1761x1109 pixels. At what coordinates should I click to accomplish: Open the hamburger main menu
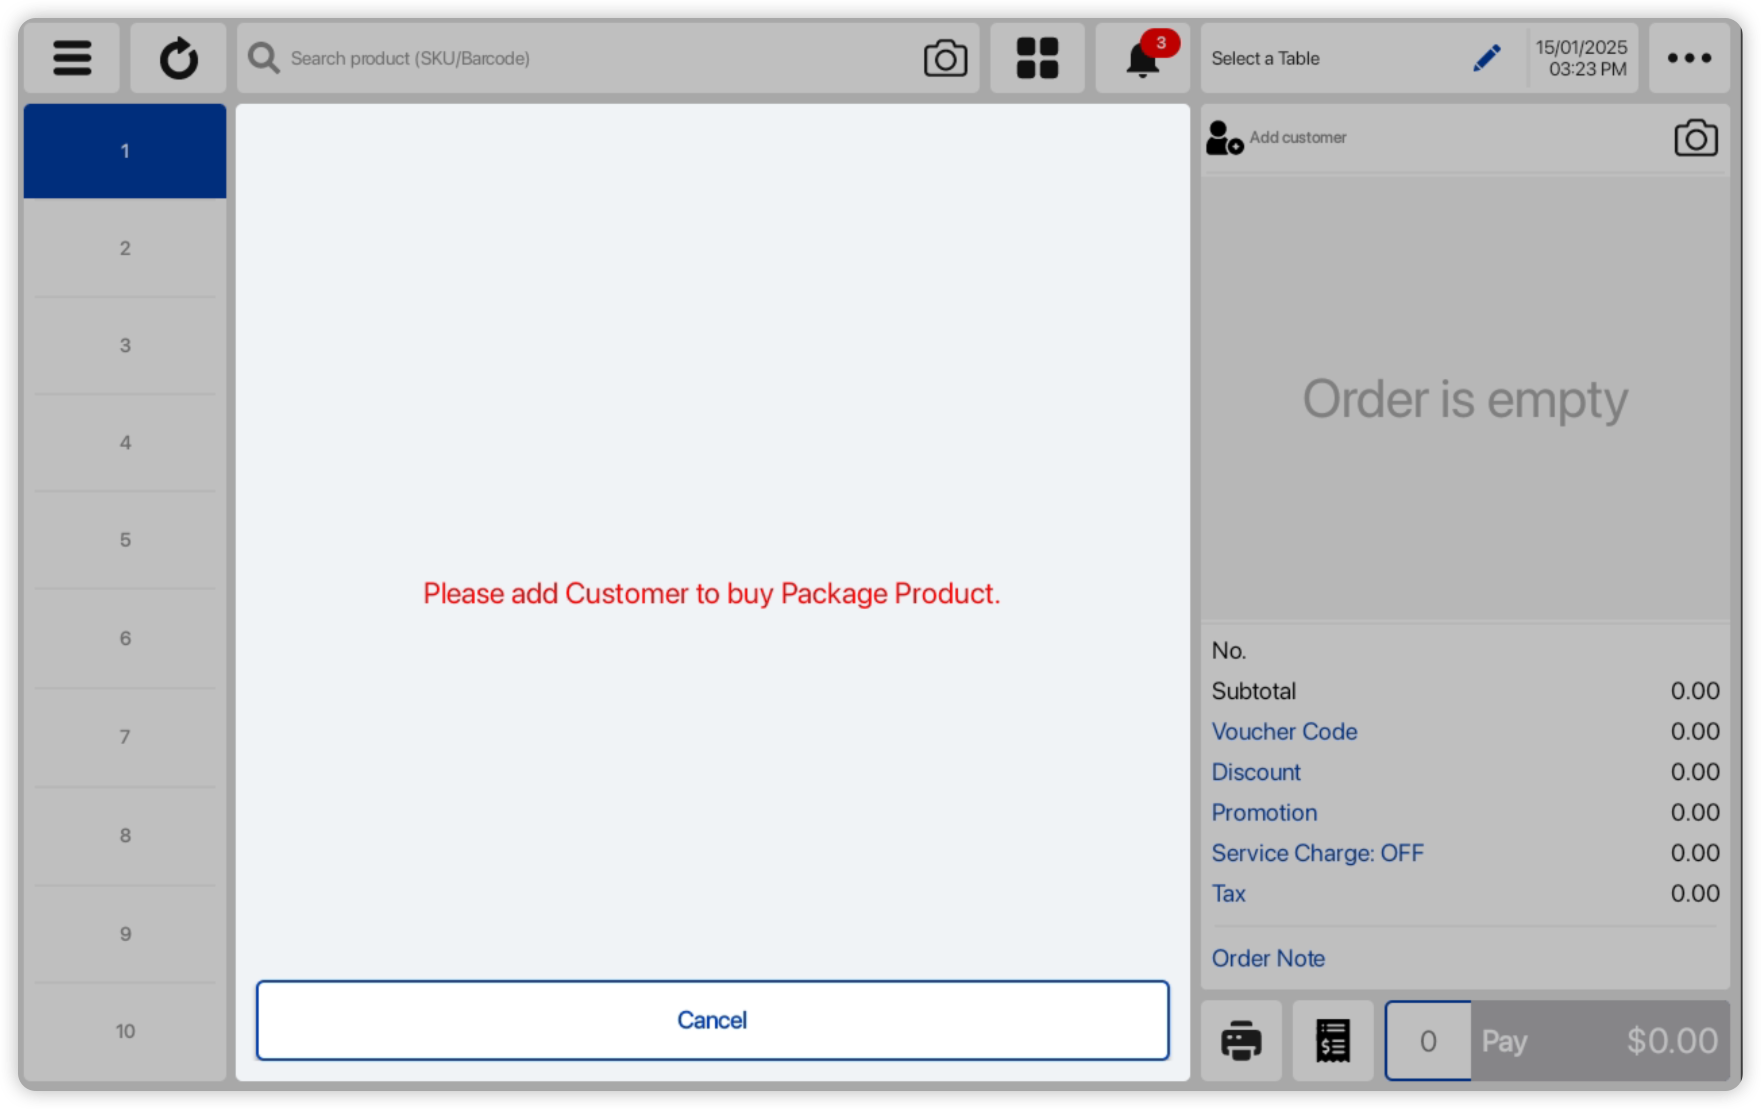(71, 57)
